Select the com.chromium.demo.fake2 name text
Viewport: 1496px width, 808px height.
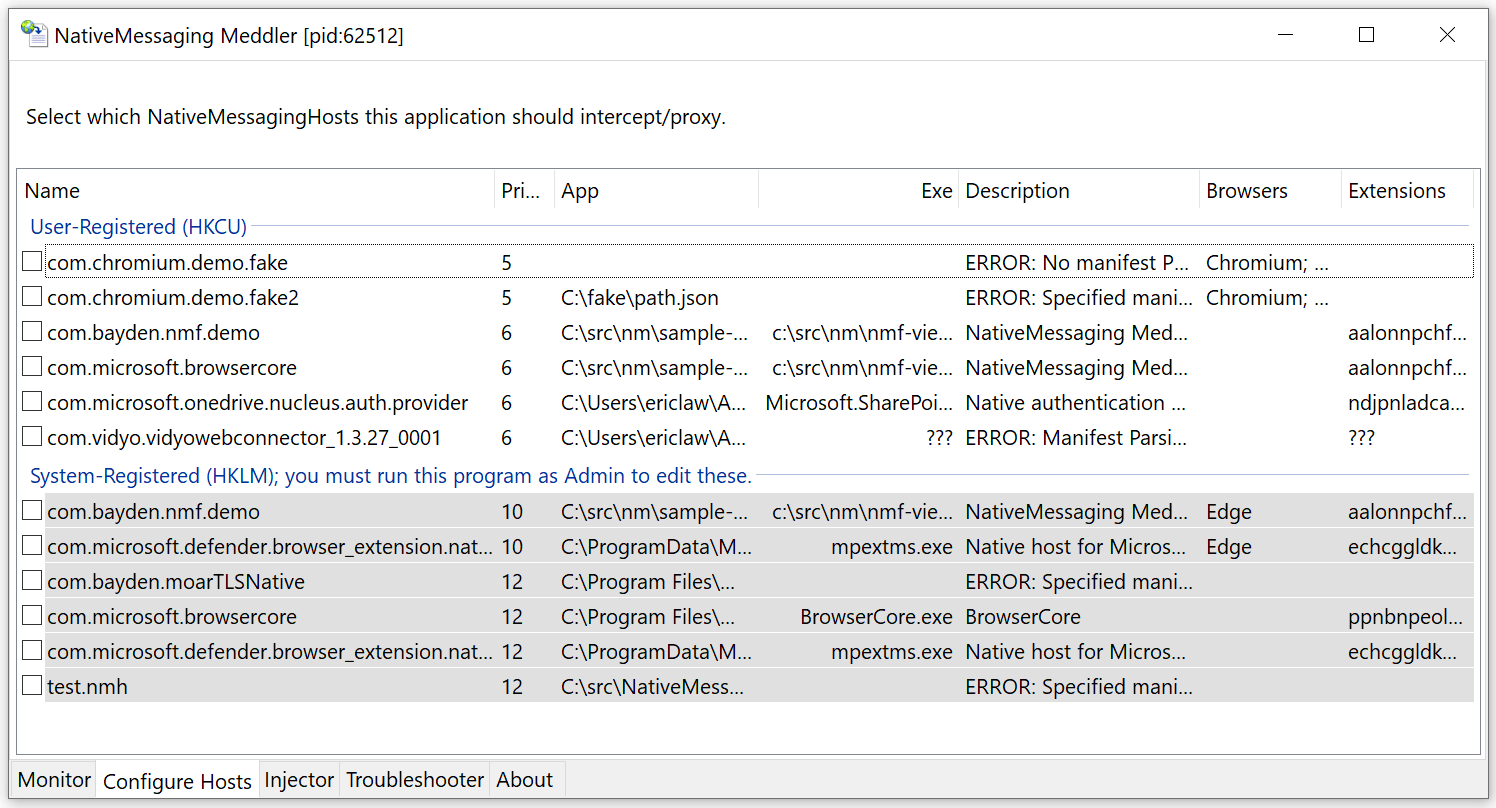click(173, 297)
